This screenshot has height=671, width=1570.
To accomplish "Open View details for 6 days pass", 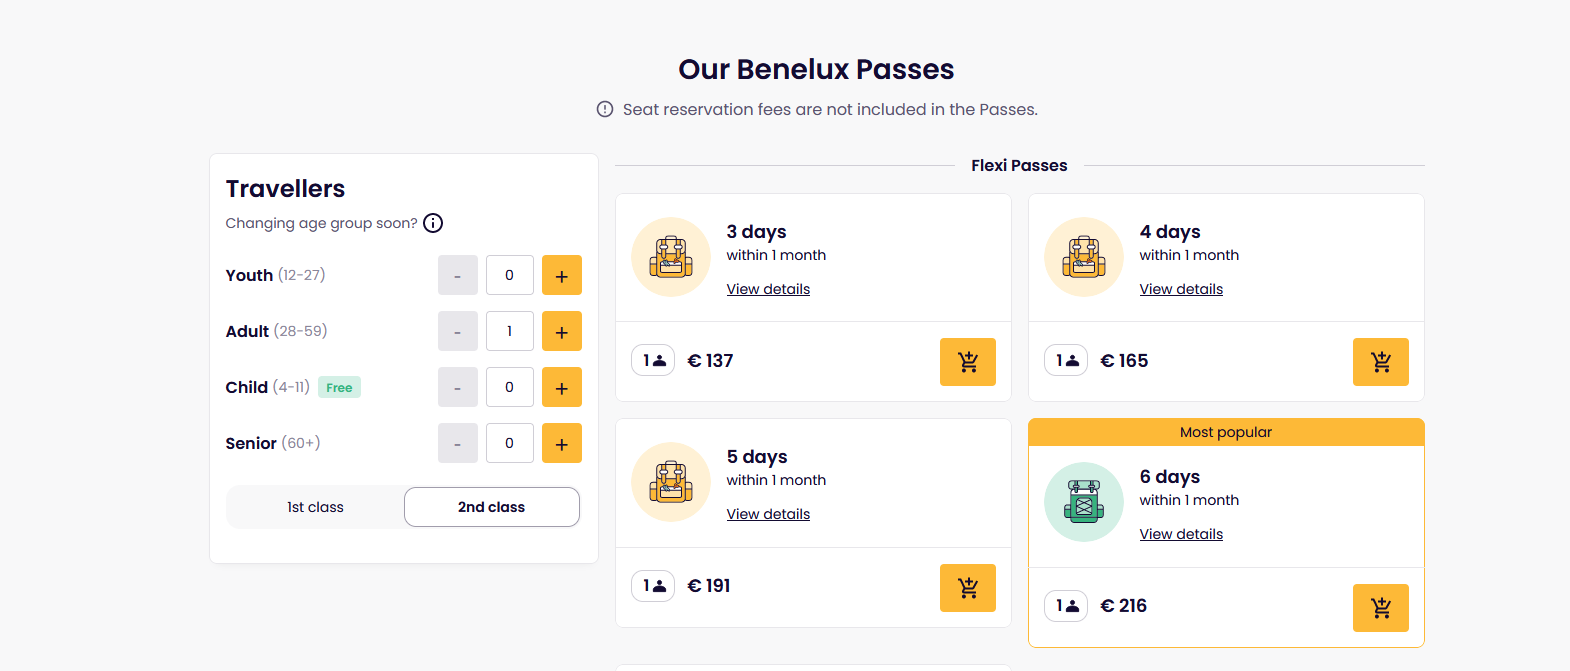I will pos(1181,534).
